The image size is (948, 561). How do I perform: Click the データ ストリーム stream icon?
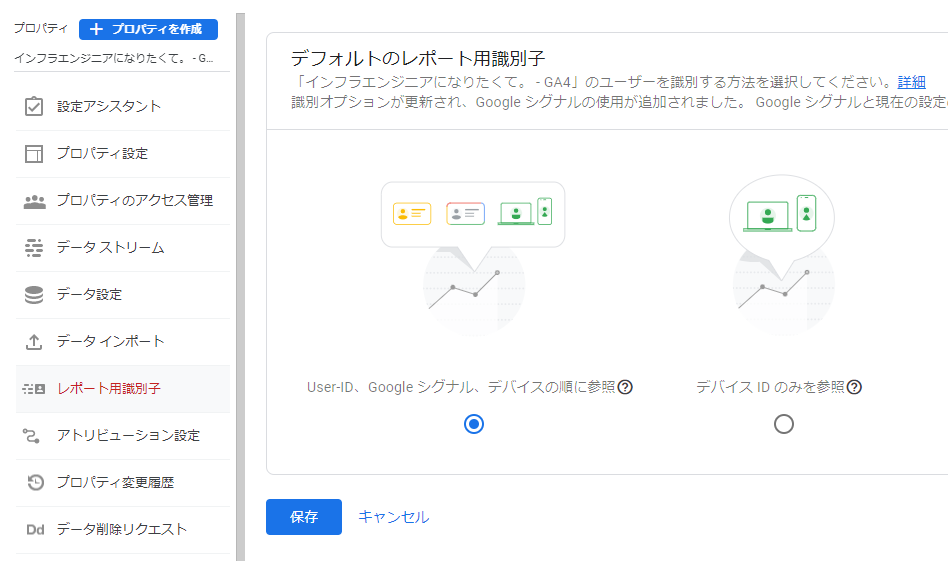[34, 248]
